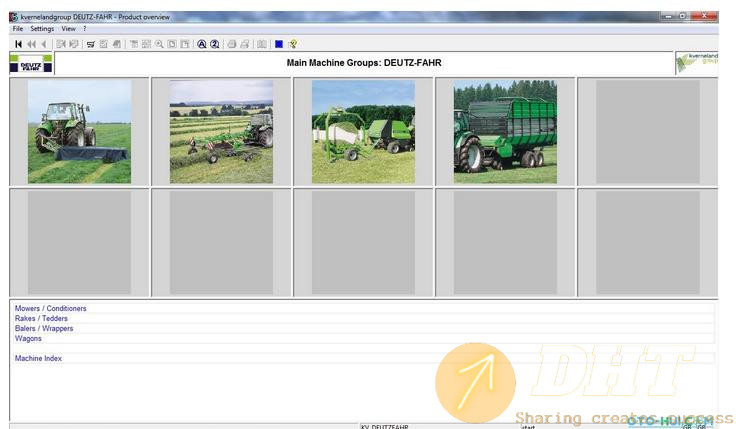Open the ? help menu

84,29
